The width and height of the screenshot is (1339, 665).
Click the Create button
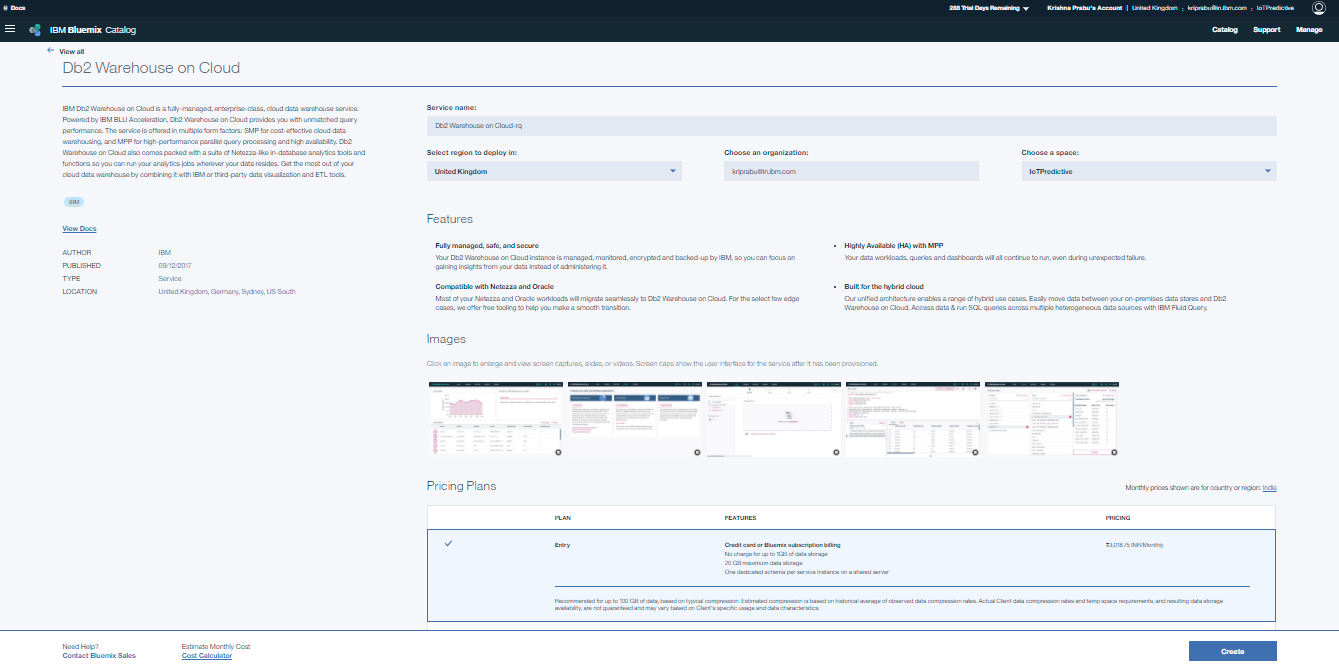click(1233, 651)
